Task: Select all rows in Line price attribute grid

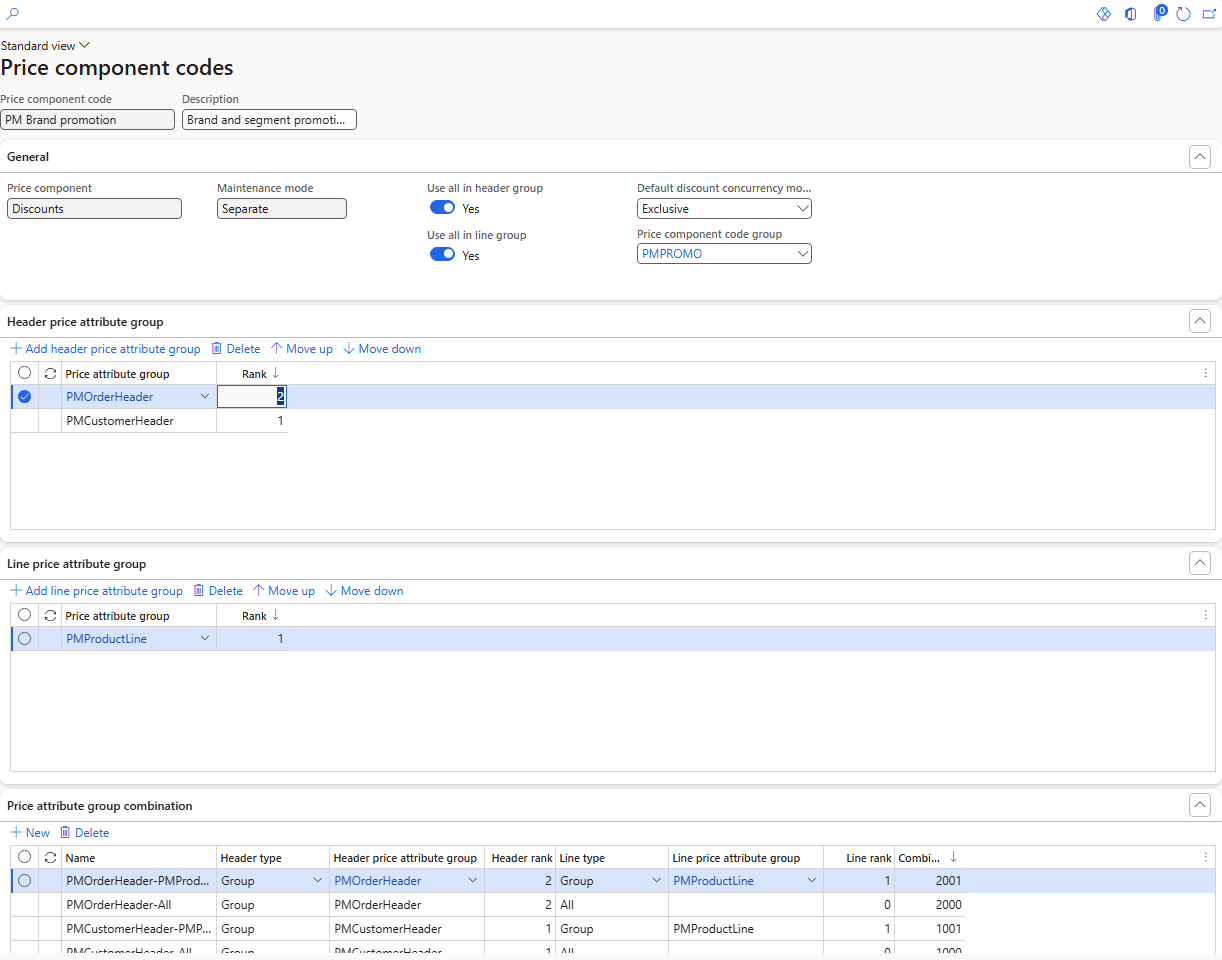Action: point(25,615)
